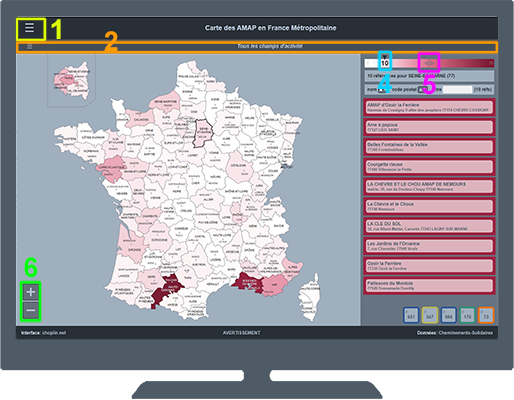The image size is (514, 400).
Task: Open the 'La Chèvre et le Choux' entry
Action: [429, 206]
